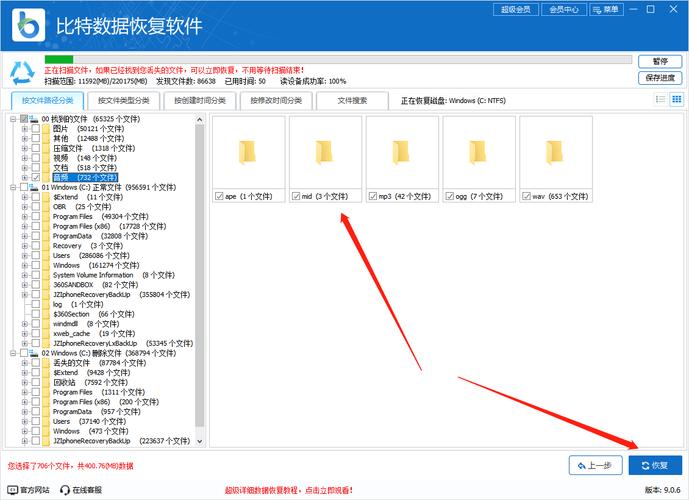Click the 01 Windows (C:) 正常文件 drive icon
The image size is (689, 500).
(x=34, y=187)
